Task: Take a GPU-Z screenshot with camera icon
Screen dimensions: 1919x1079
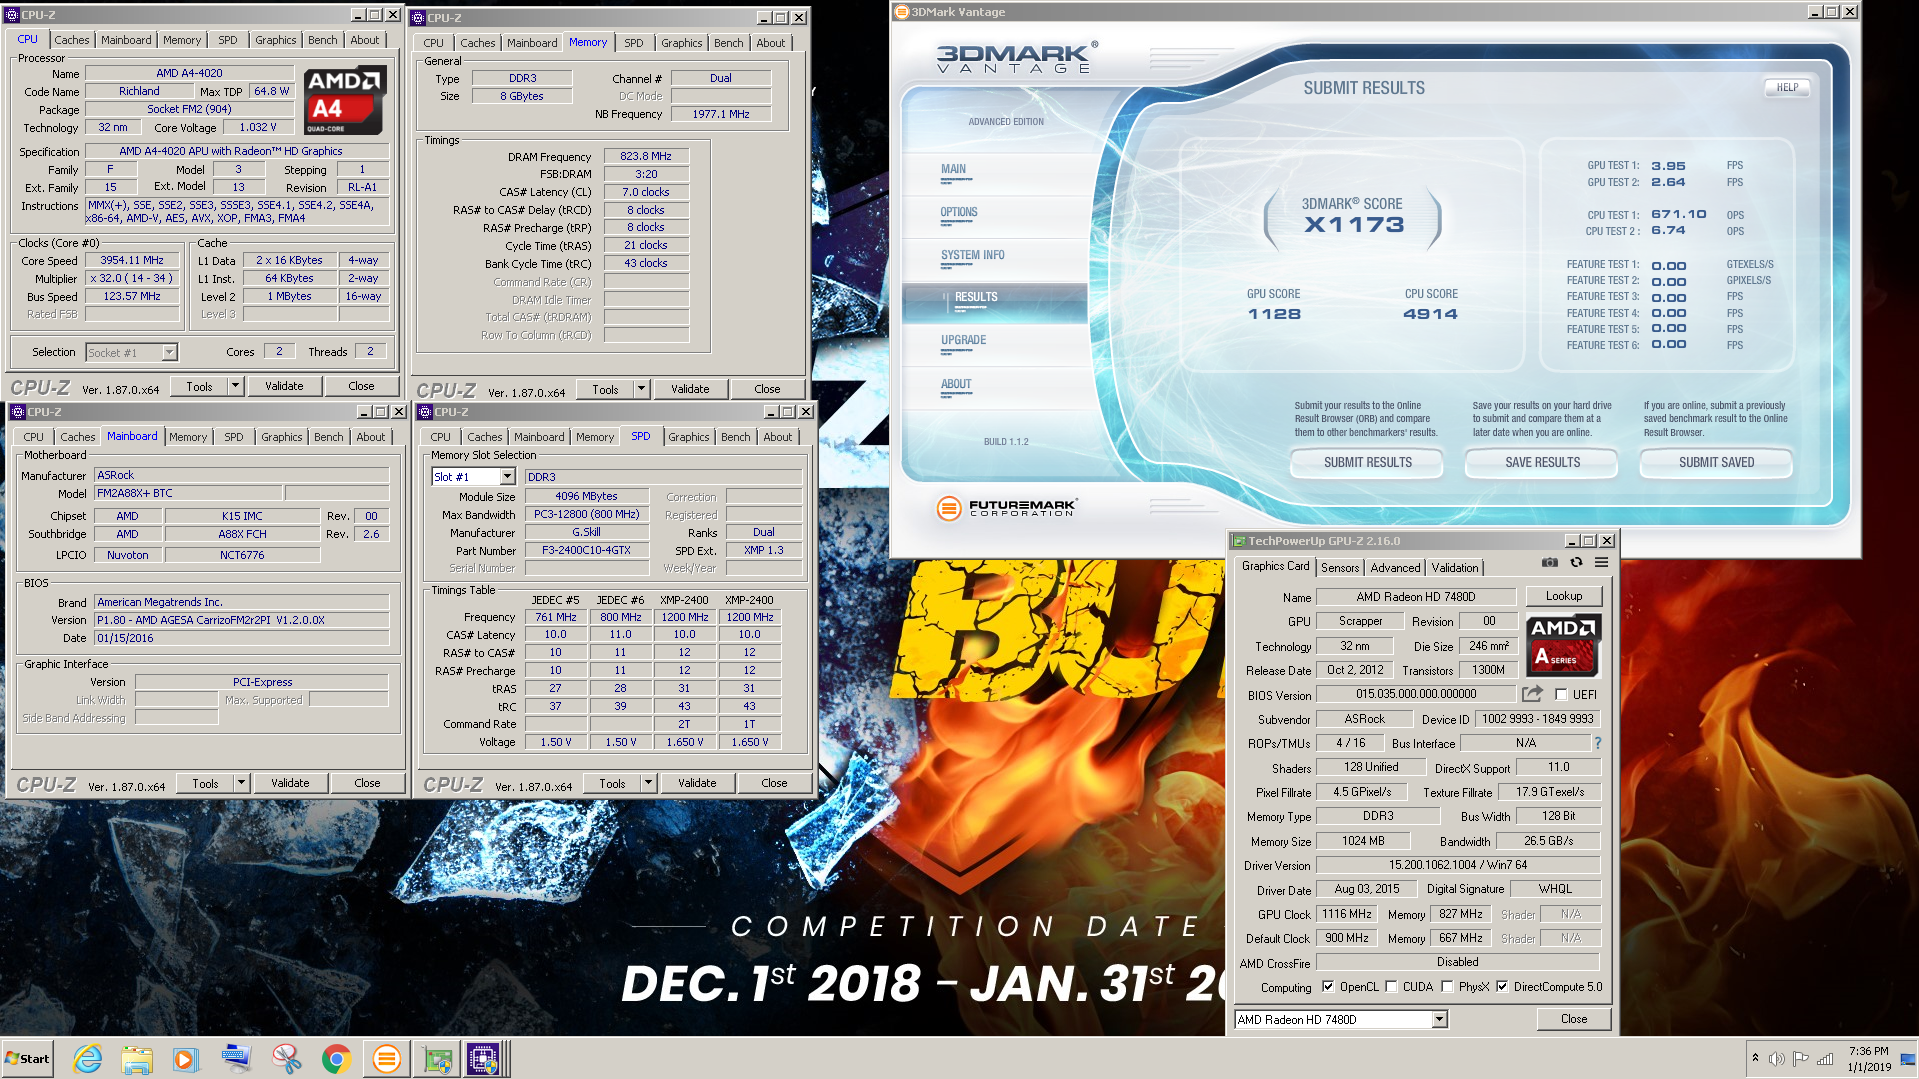Action: pos(1549,563)
